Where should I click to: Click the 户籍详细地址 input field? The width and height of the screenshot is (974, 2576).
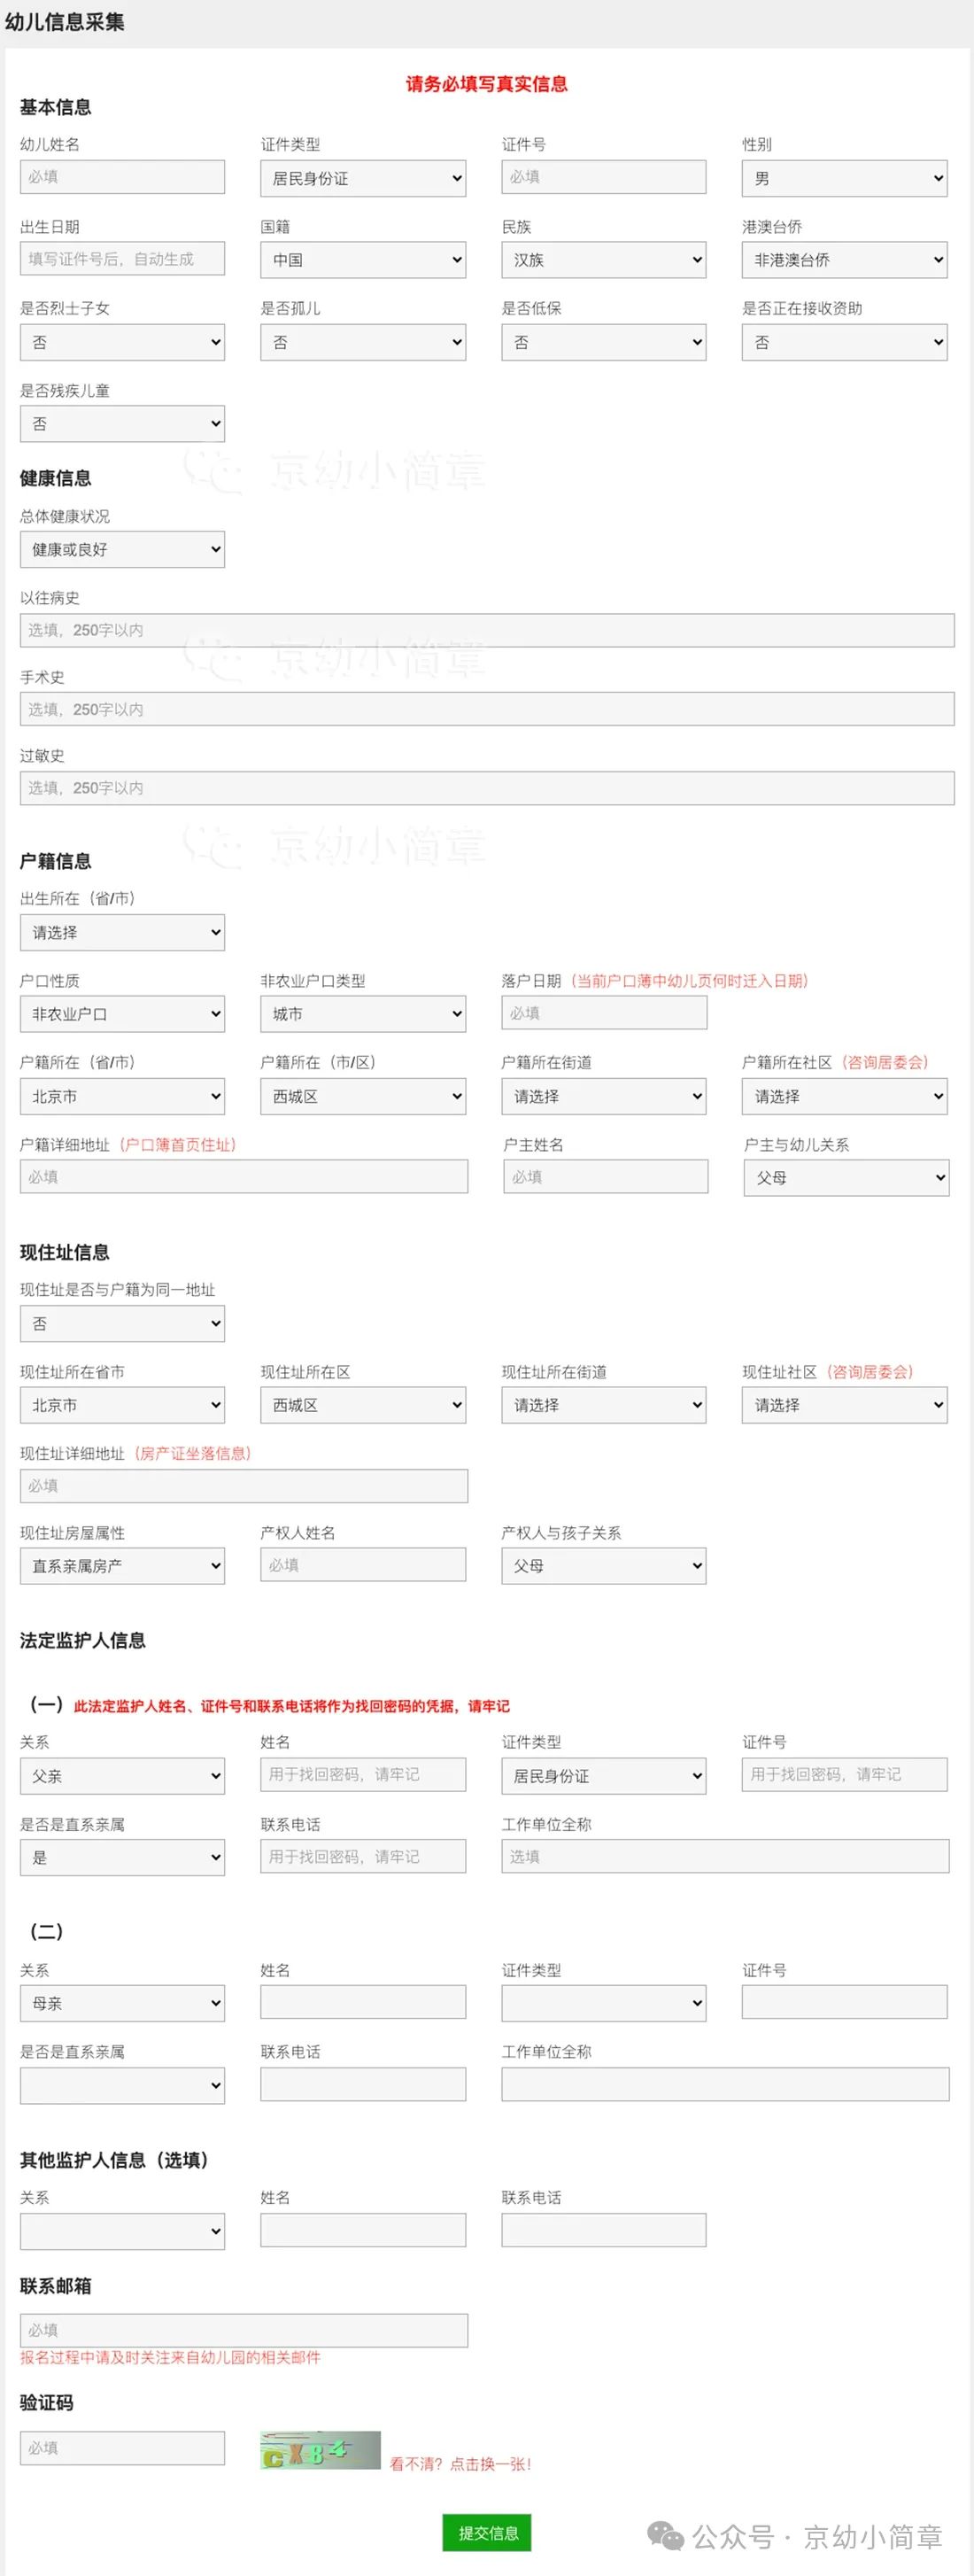click(244, 1177)
